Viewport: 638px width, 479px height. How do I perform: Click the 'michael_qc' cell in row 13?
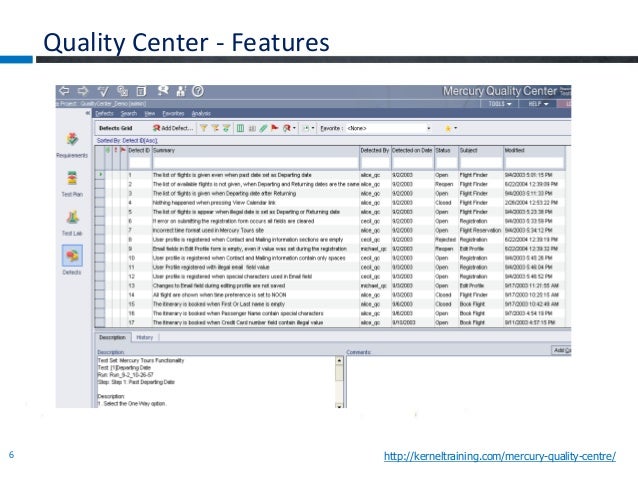pos(374,286)
